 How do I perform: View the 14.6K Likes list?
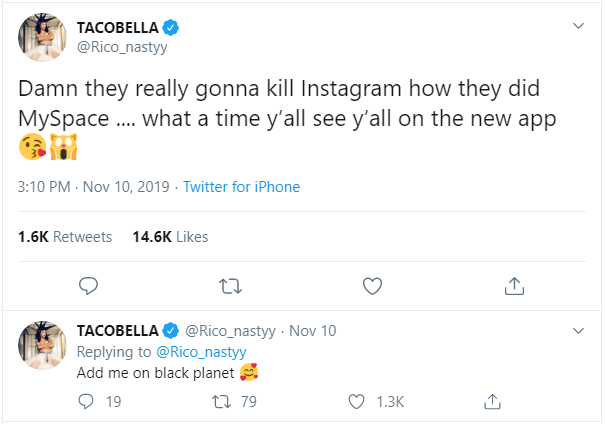[170, 237]
